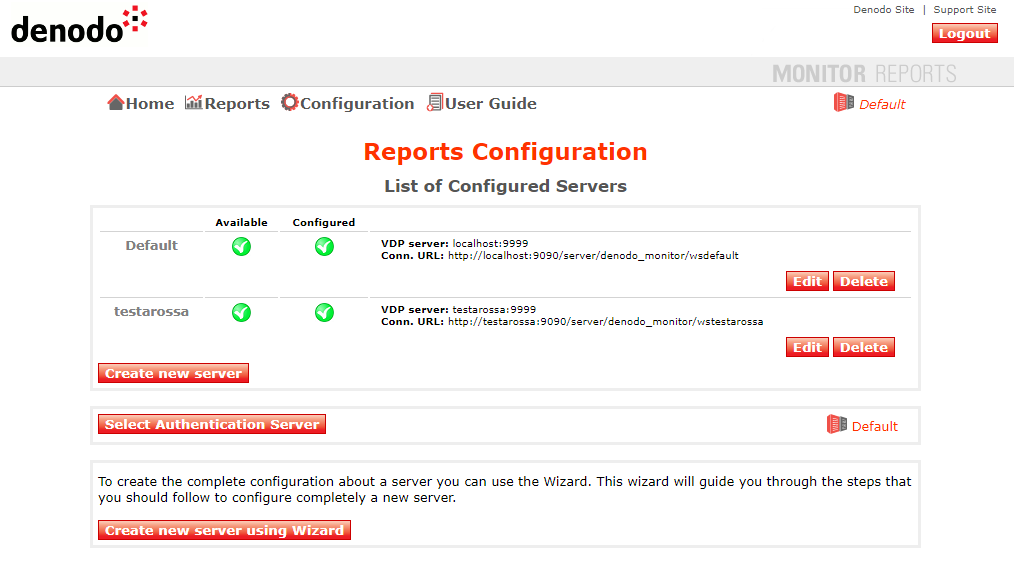Click the Available column header
1014x565 pixels.
tap(241, 222)
